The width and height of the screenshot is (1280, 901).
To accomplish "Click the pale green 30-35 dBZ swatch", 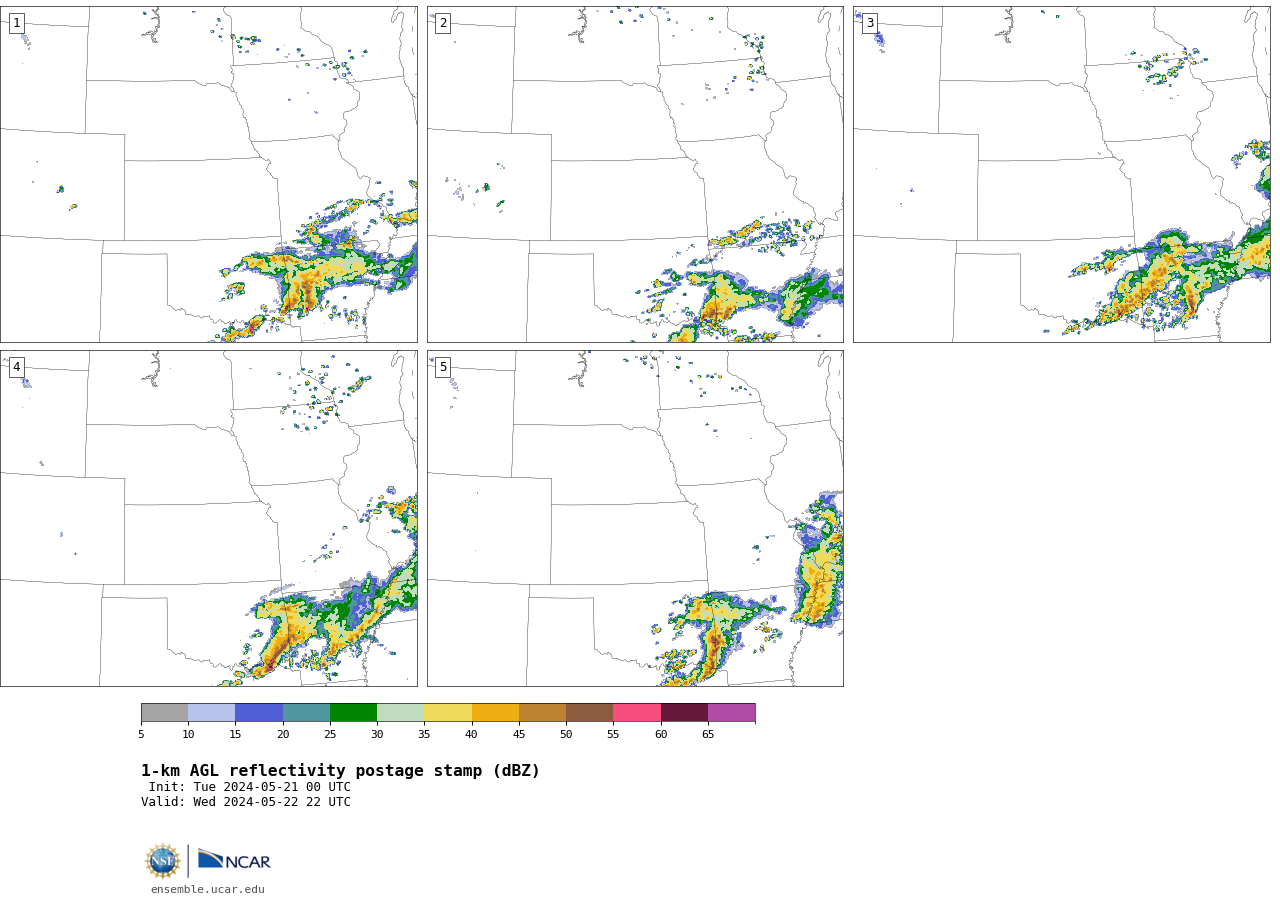I will click(x=401, y=713).
